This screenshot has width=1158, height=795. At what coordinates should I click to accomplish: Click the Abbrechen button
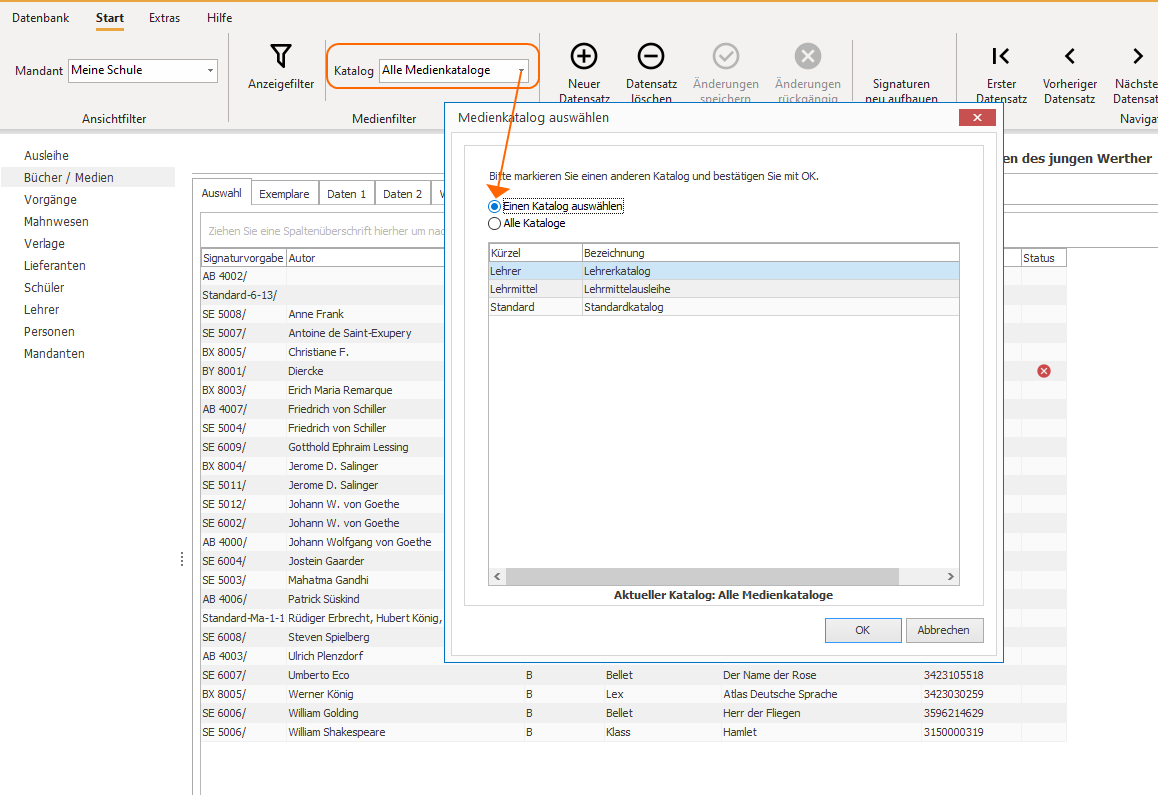click(944, 630)
